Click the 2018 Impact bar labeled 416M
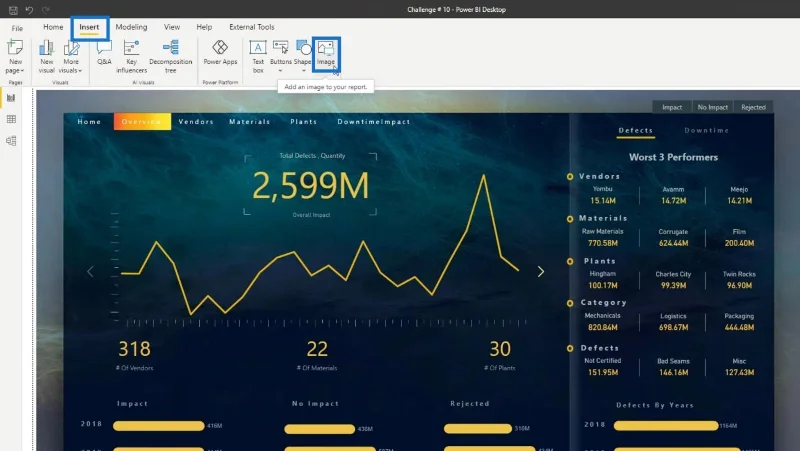Image resolution: width=800 pixels, height=451 pixels. tap(159, 426)
